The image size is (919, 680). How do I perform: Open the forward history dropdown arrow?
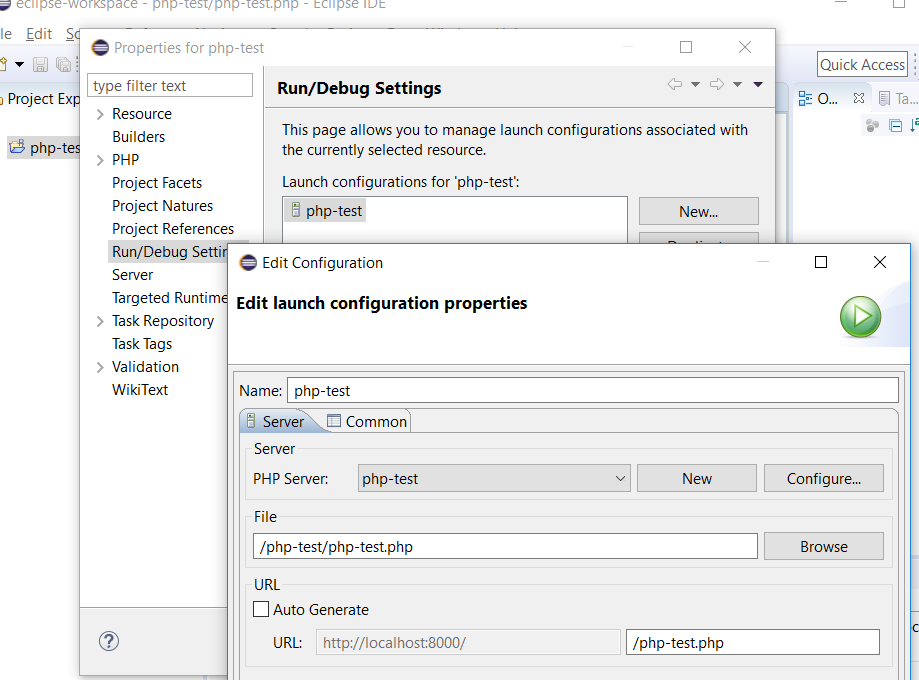(x=737, y=84)
